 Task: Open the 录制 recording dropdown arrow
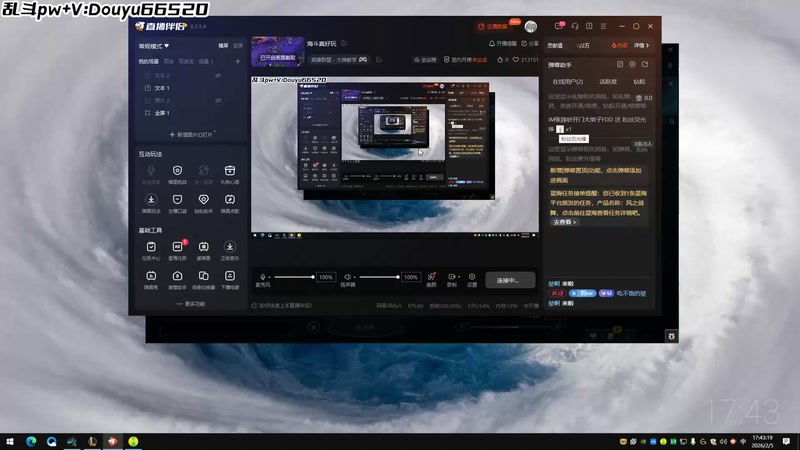459,277
